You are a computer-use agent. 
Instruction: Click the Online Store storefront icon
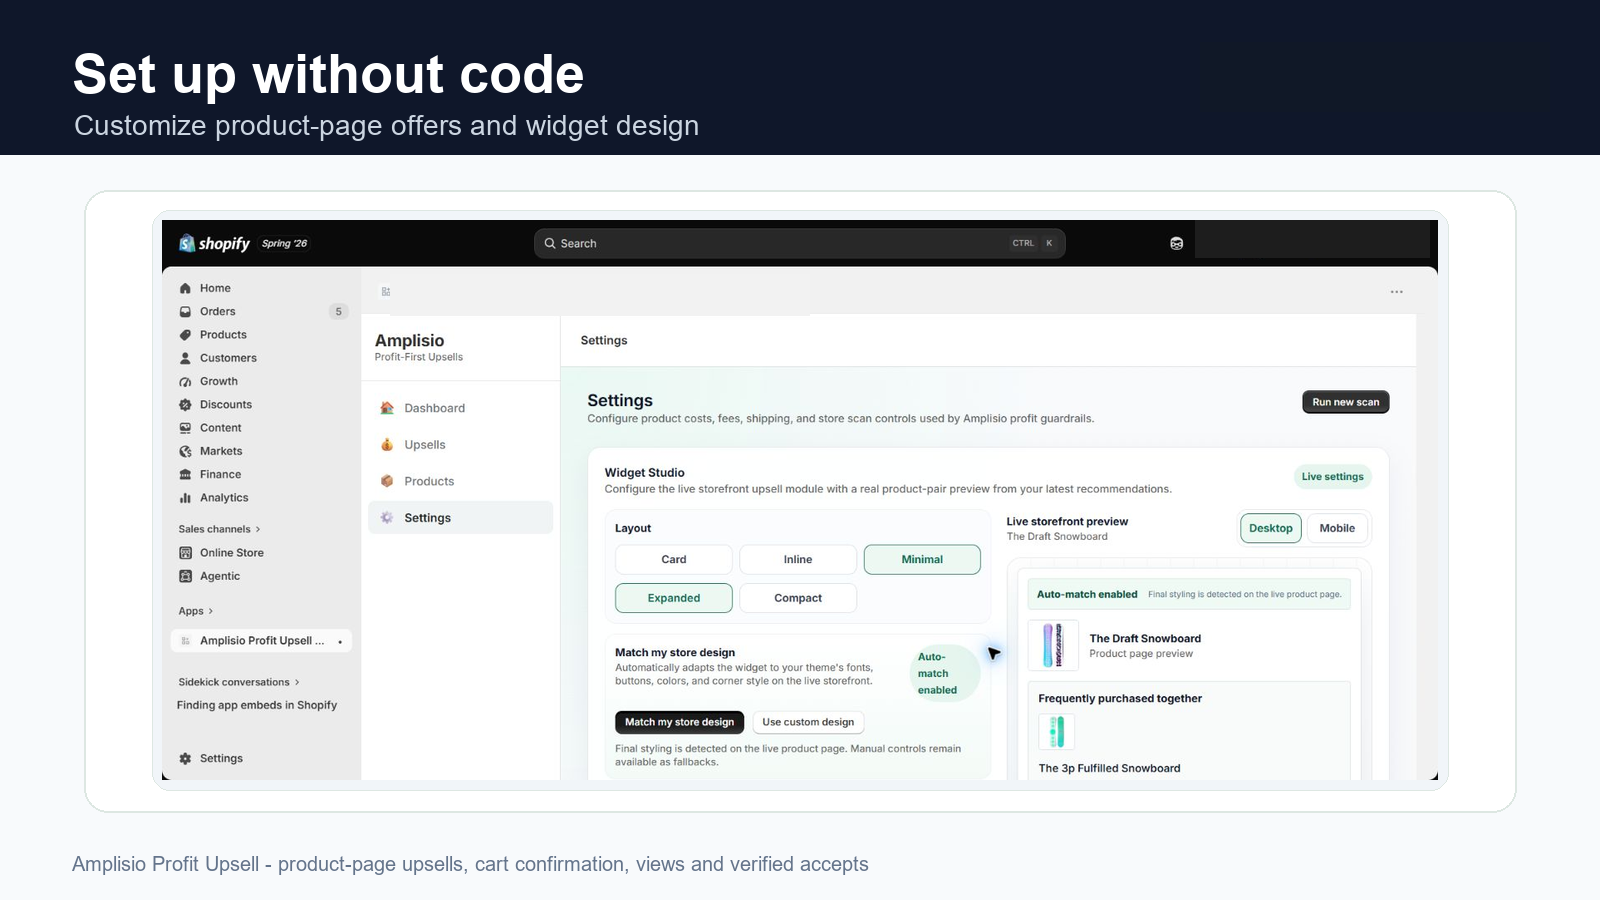point(185,553)
